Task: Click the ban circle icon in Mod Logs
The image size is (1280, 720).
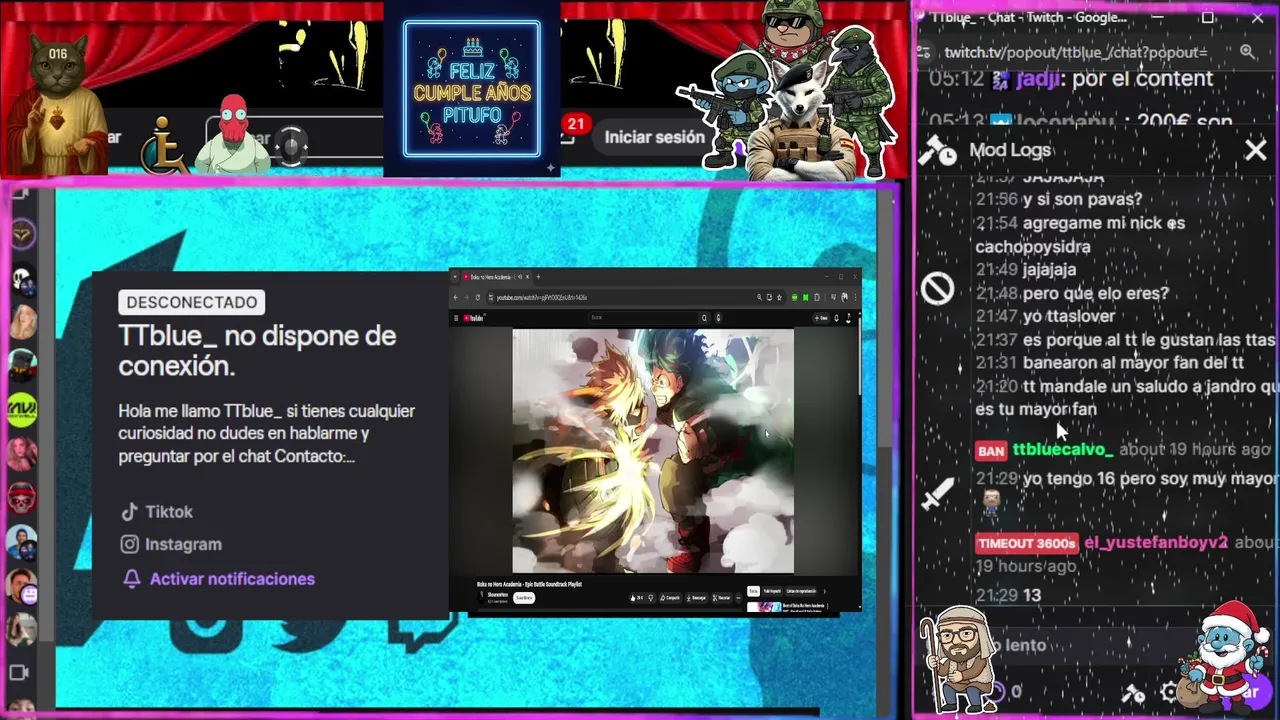Action: (937, 289)
